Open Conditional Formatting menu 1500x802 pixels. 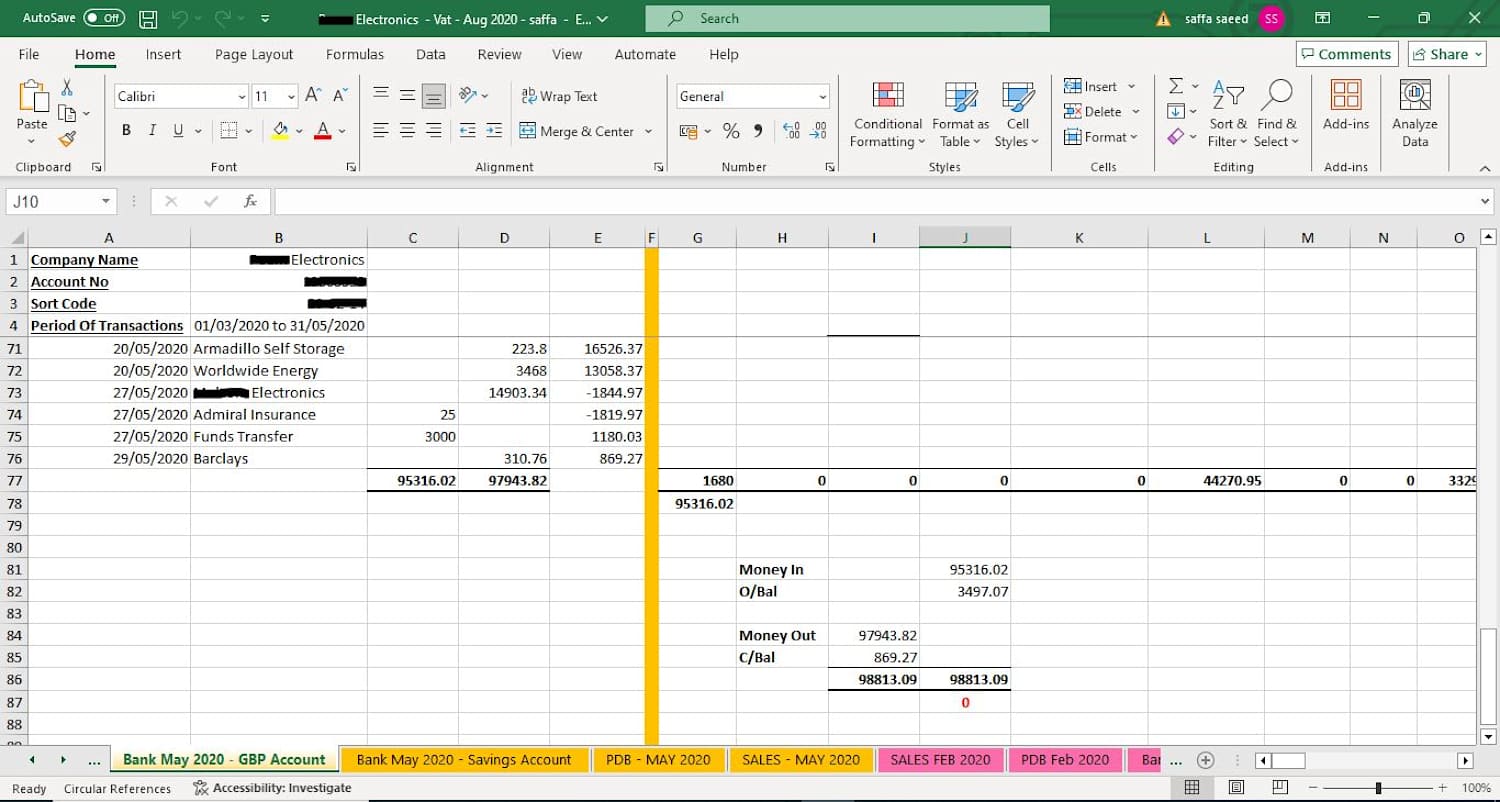click(888, 114)
